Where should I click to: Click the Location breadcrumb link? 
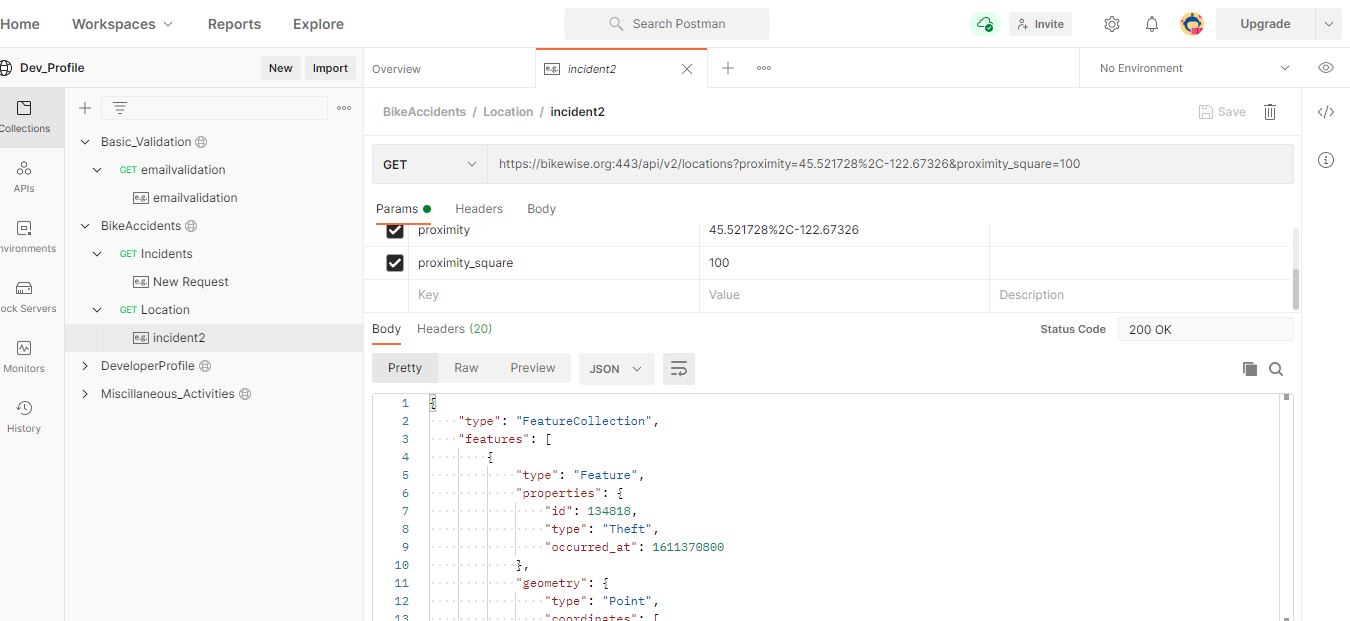click(x=508, y=112)
